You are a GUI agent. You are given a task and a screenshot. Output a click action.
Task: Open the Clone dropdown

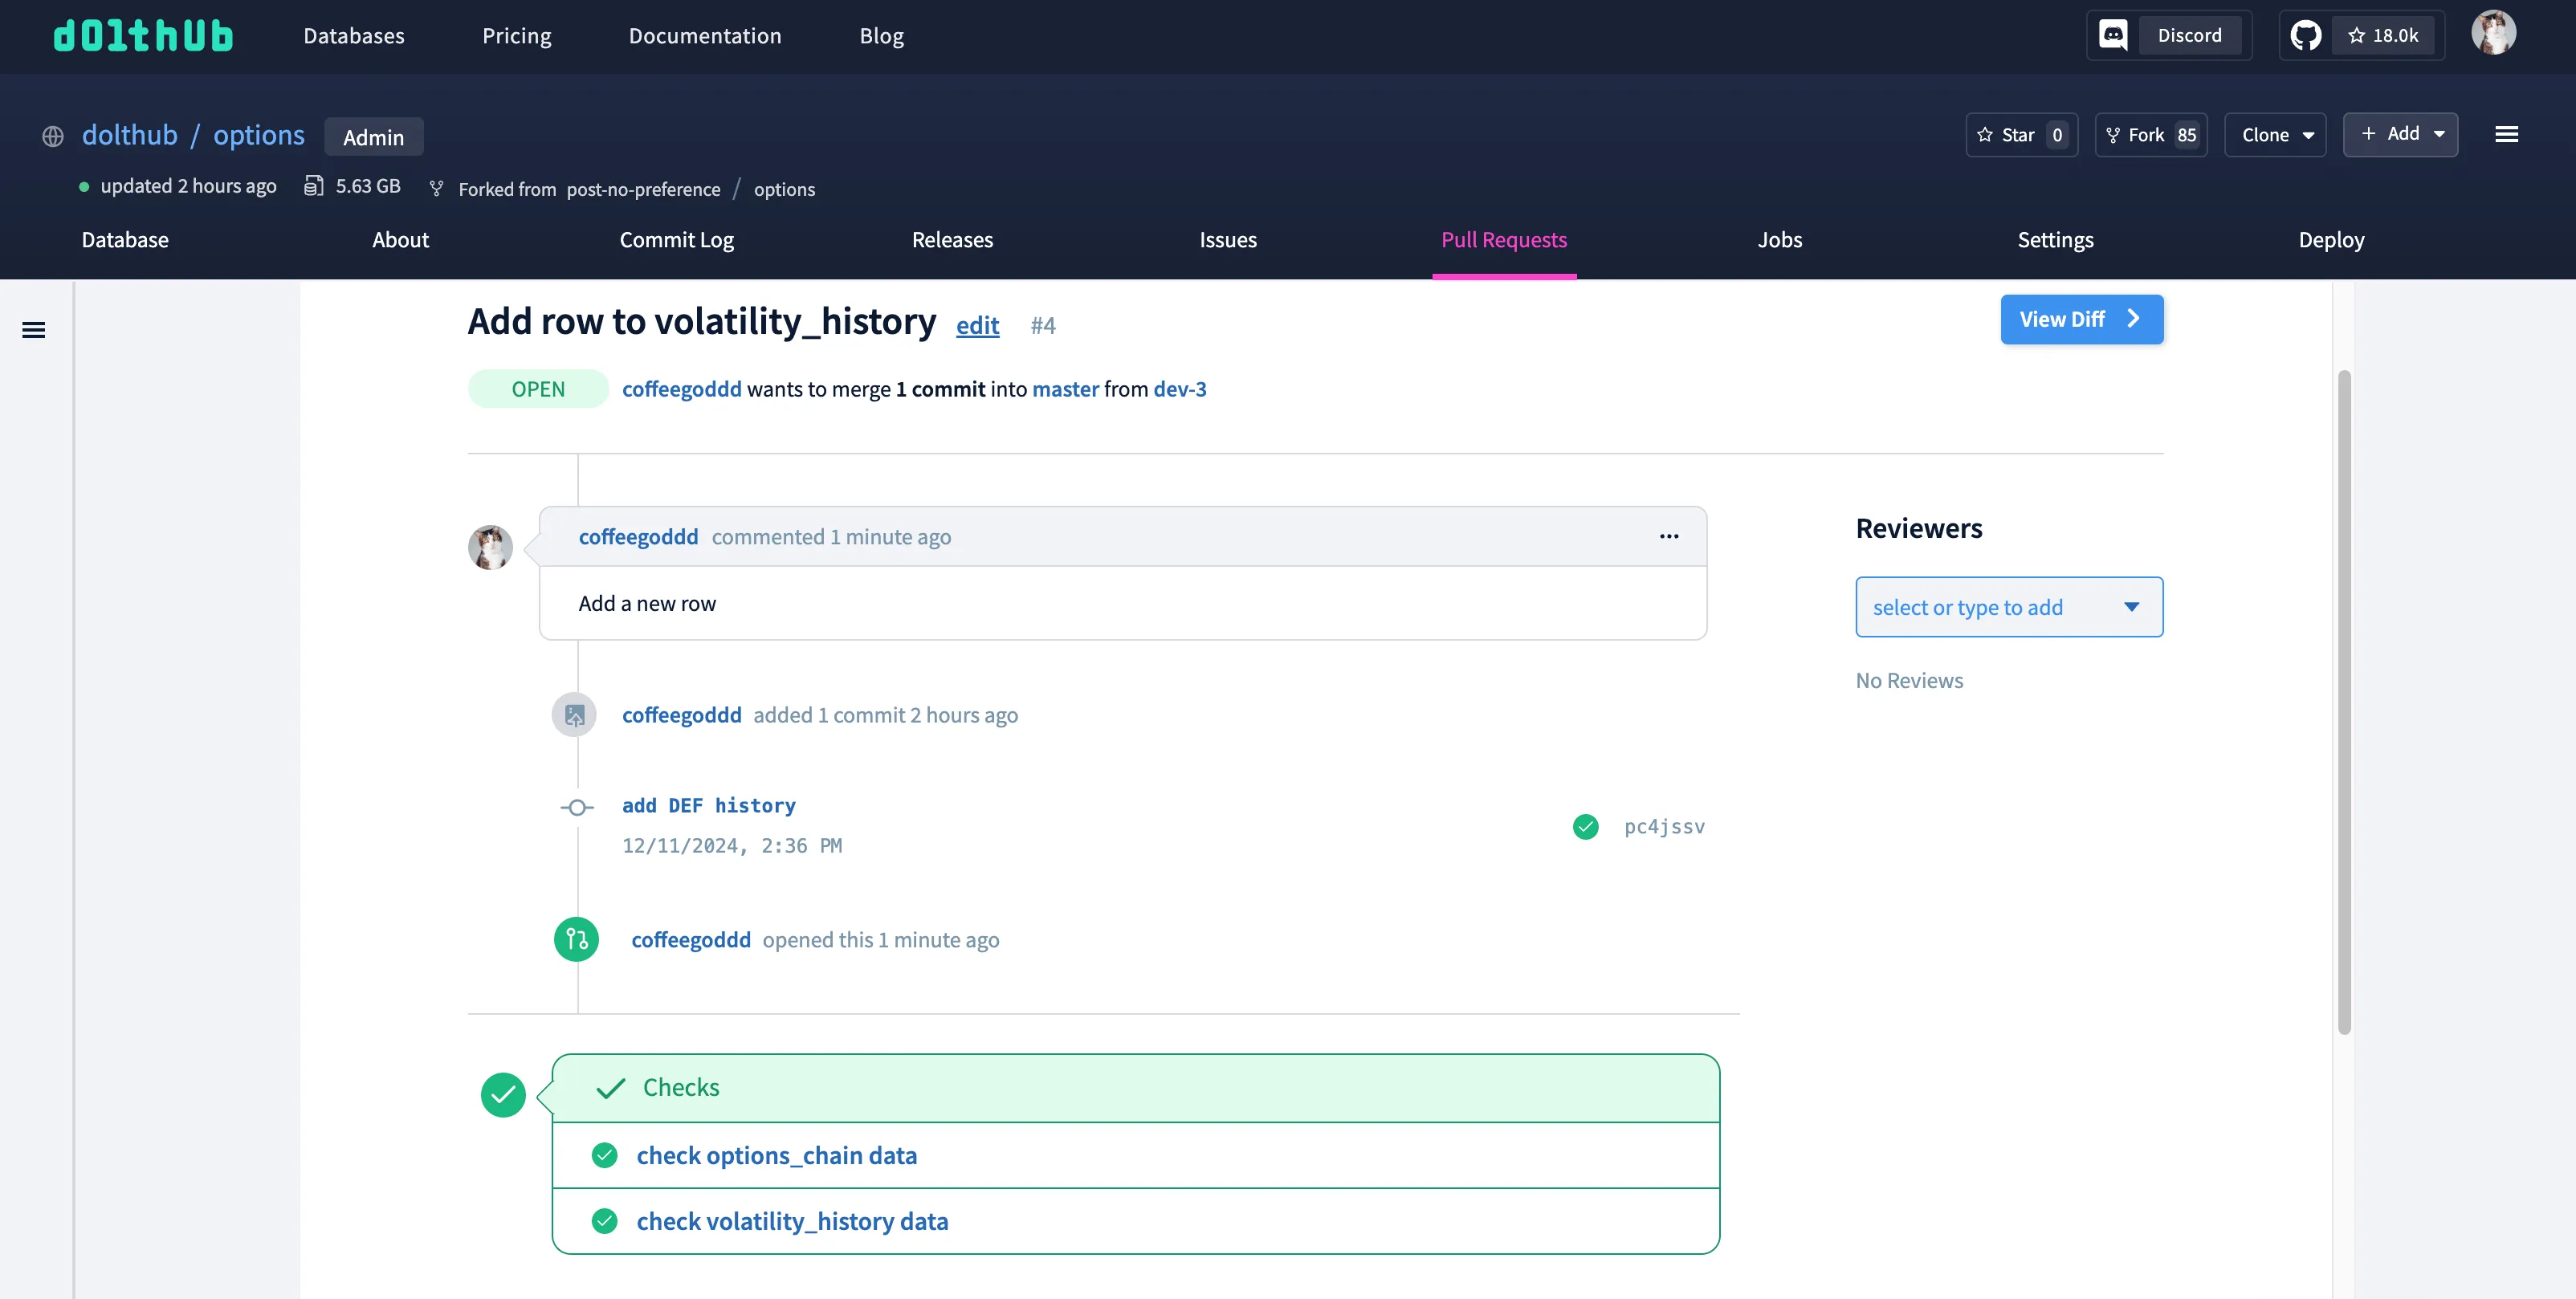pyautogui.click(x=2275, y=134)
